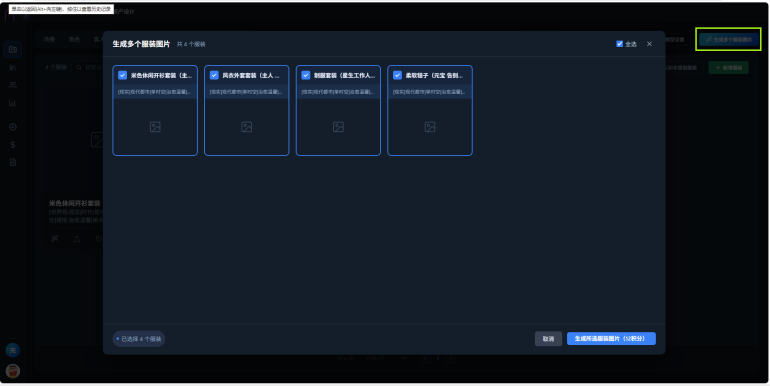The width and height of the screenshot is (770, 386).
Task: Open the folder icon in left sidebar
Action: pyautogui.click(x=13, y=50)
